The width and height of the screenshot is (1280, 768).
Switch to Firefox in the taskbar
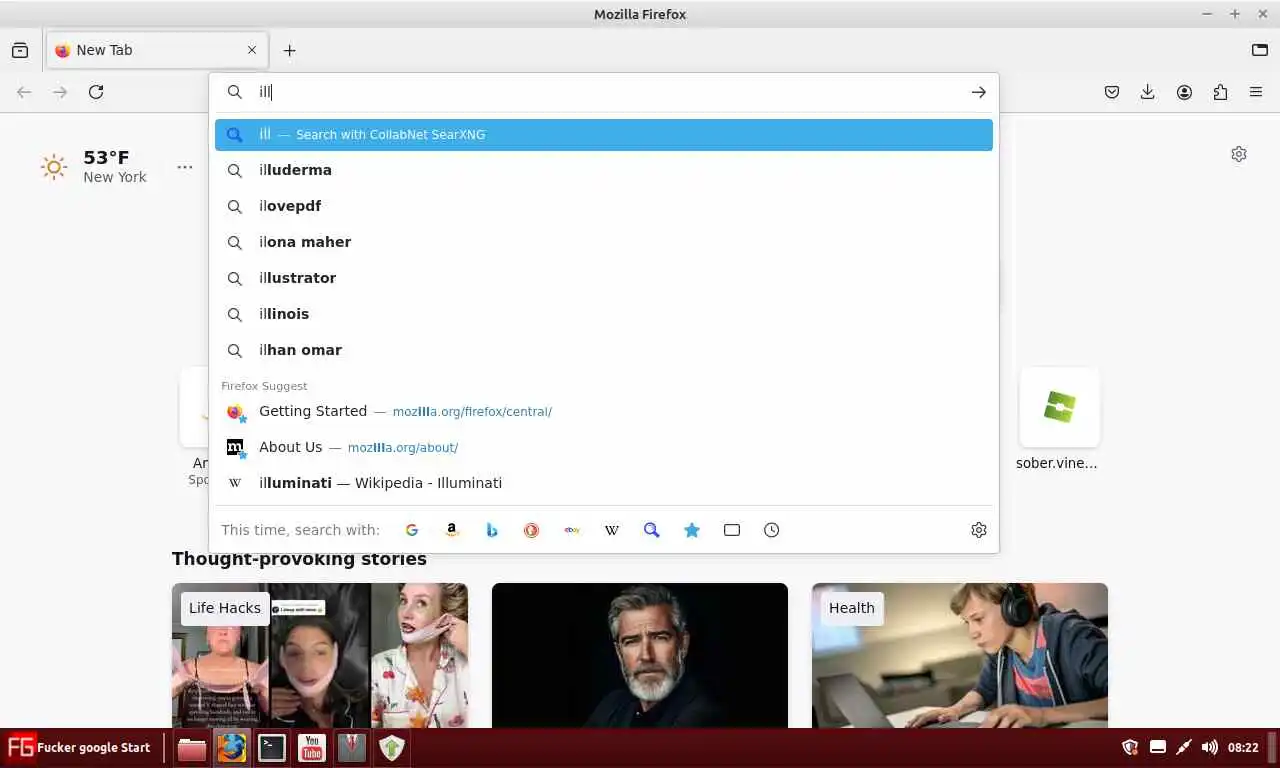[x=232, y=748]
